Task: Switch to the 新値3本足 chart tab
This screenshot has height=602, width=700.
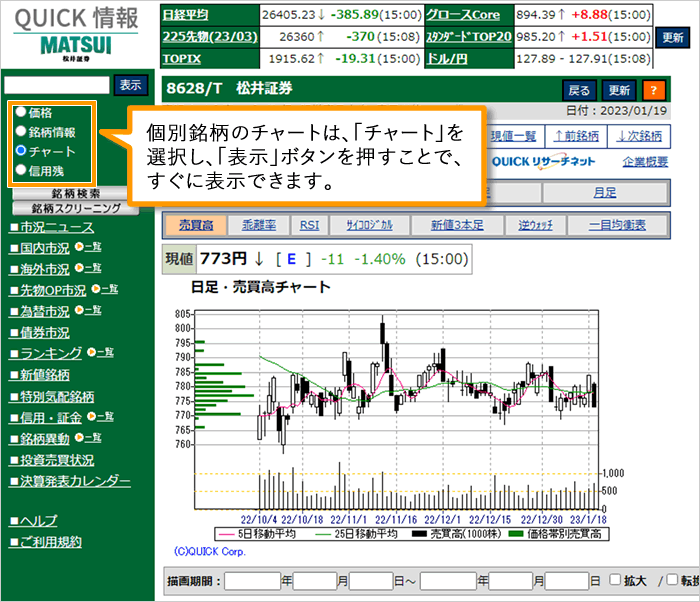Action: click(x=457, y=225)
